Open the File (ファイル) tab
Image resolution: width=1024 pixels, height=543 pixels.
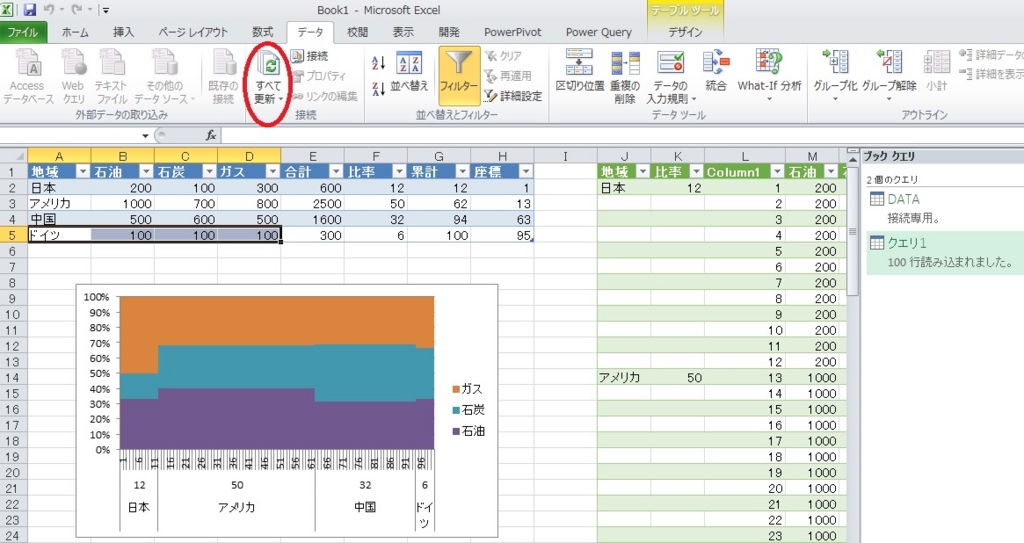(22, 32)
